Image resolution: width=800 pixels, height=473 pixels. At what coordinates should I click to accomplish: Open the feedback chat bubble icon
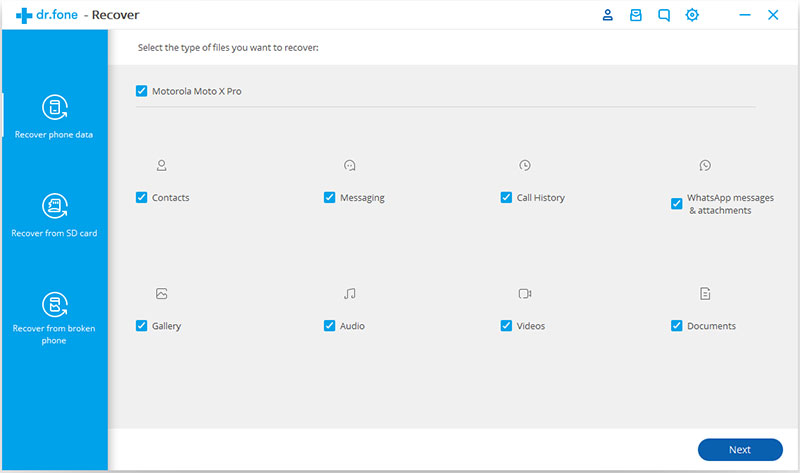coord(663,15)
